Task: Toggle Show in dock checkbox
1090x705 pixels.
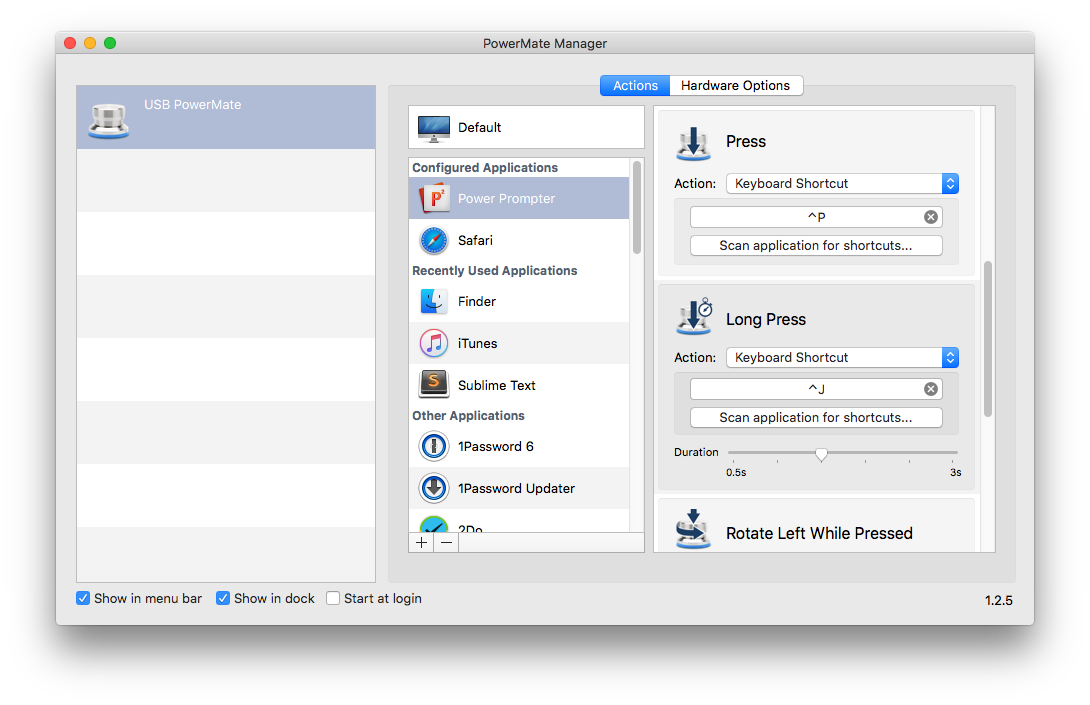Action: 222,598
